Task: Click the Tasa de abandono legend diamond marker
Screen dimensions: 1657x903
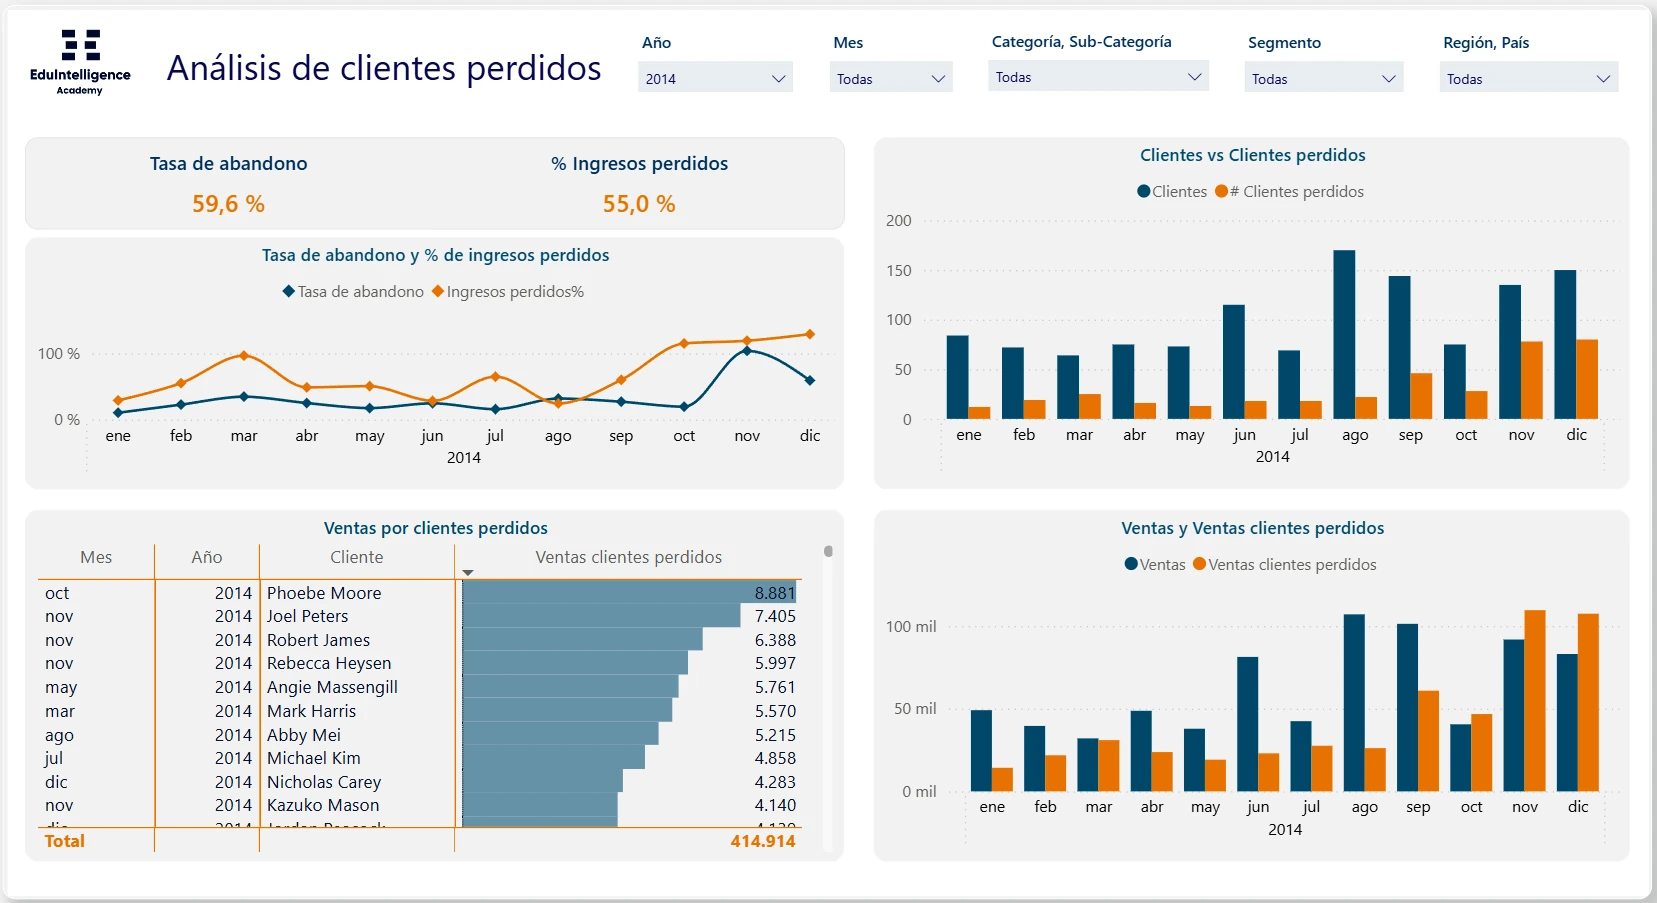Action: coord(289,291)
